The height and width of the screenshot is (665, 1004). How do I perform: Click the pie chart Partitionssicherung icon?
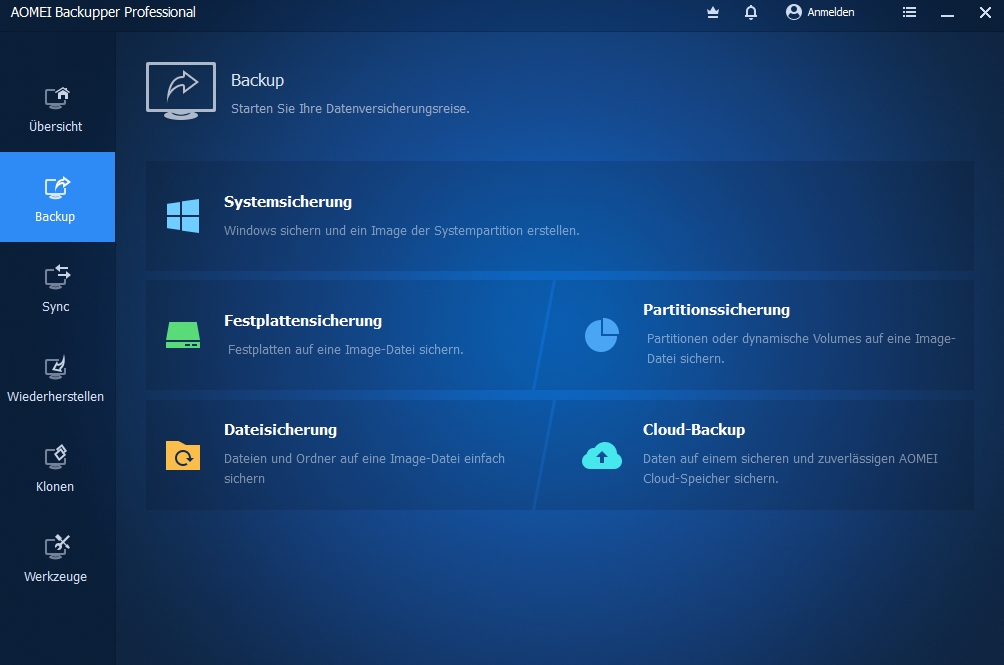tap(602, 335)
